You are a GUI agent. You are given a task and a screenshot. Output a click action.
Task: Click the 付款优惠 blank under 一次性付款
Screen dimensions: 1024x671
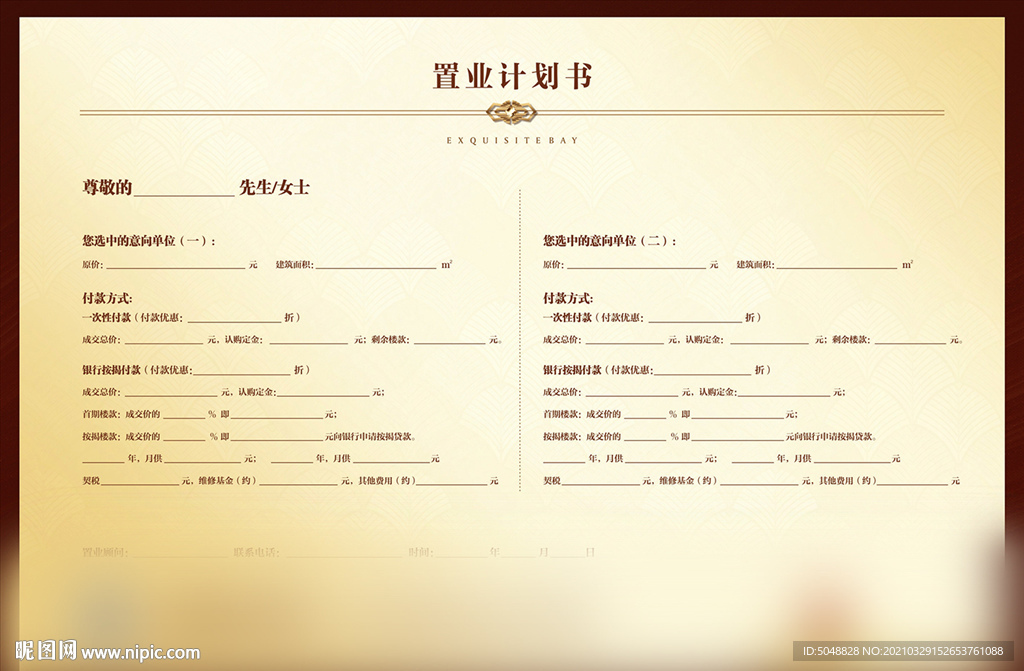pos(235,318)
